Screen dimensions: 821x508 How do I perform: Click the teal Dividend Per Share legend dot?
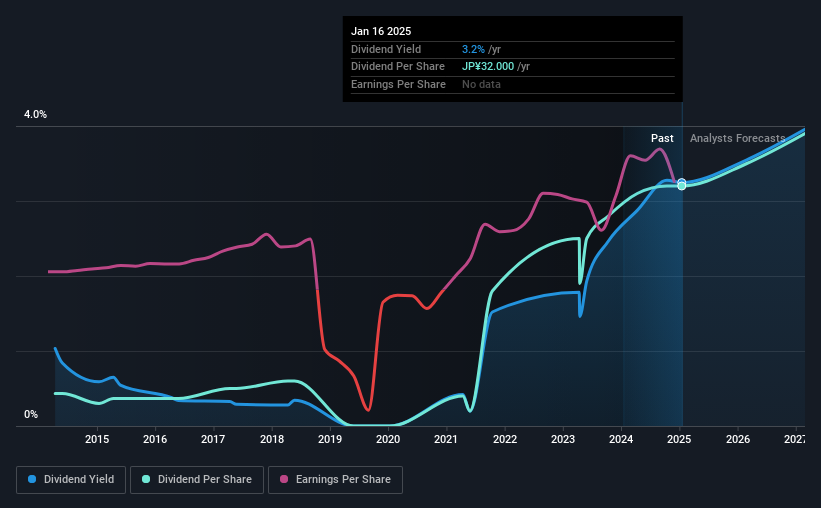click(x=146, y=479)
